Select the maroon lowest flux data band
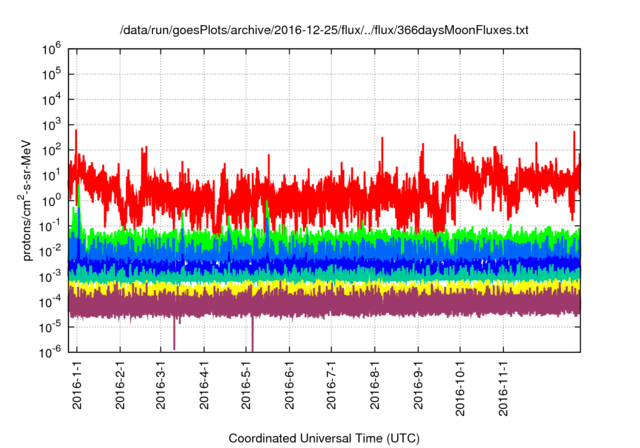The image size is (640, 448). click(330, 304)
